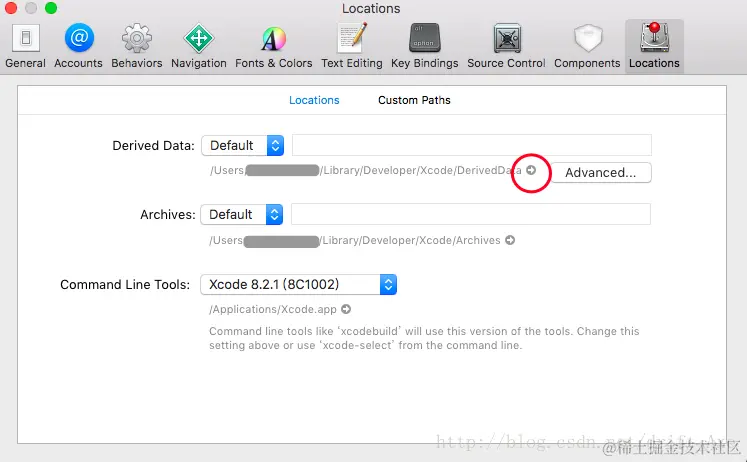Click the /Applications/Xcode.app path text

(273, 309)
